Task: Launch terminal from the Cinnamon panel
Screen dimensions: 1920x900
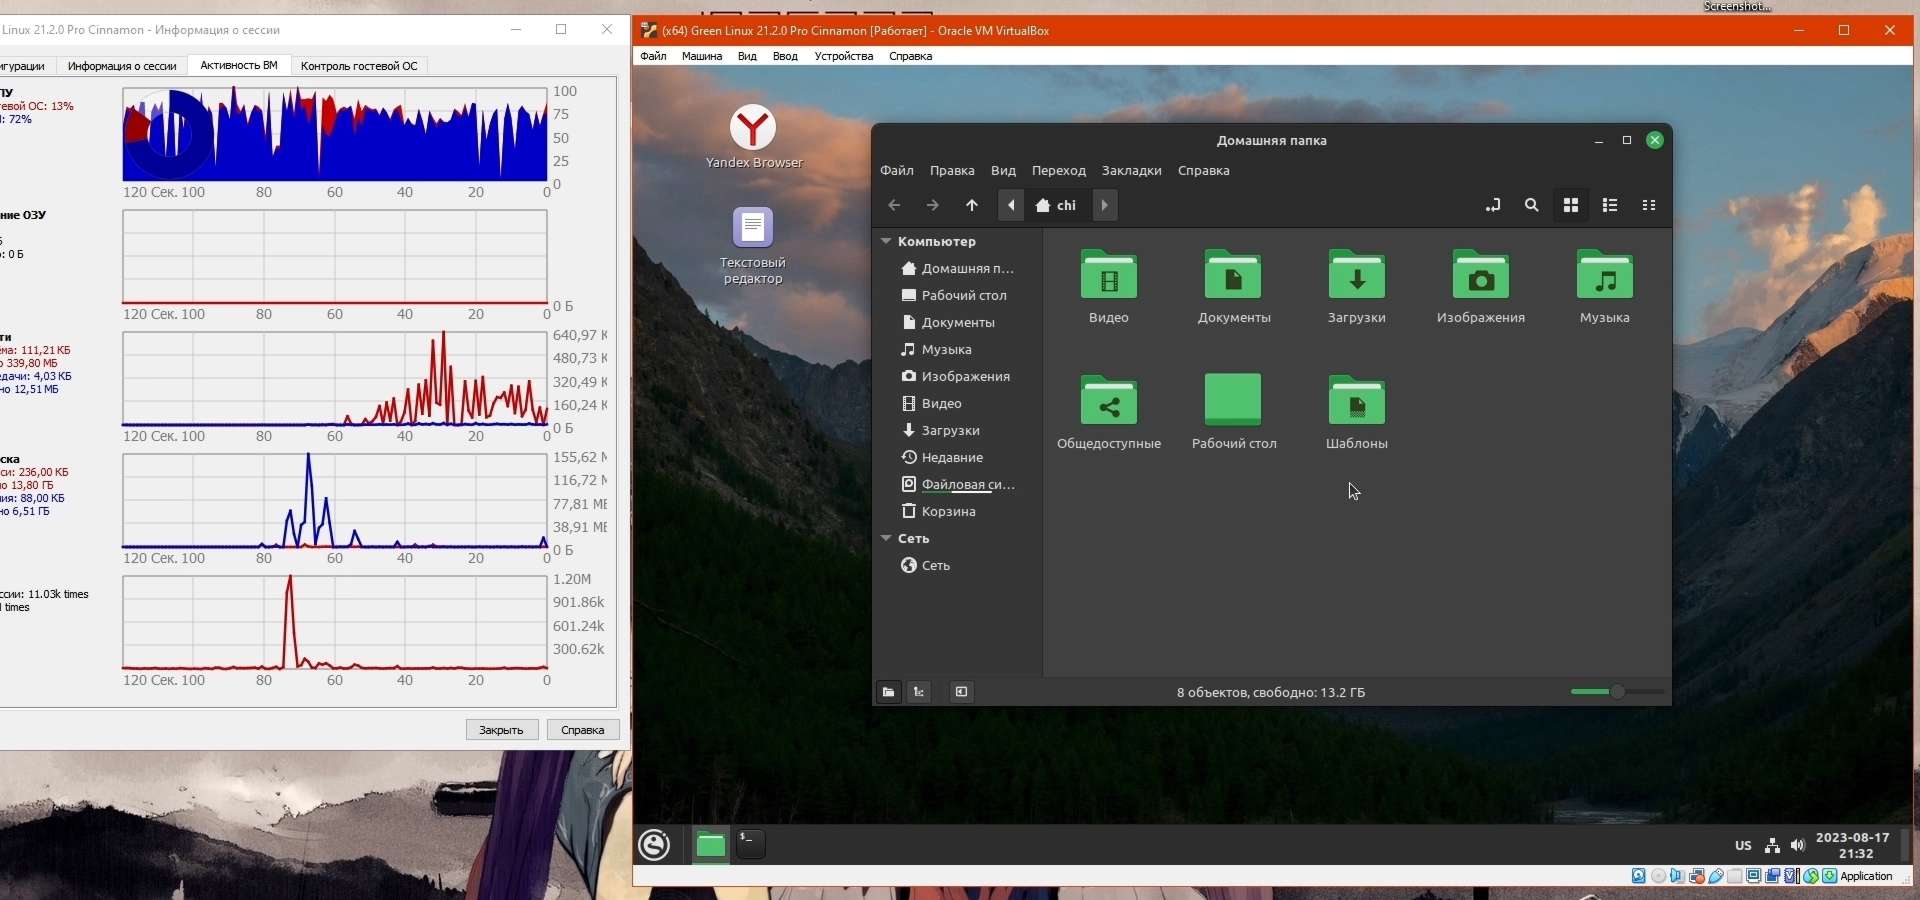Action: (751, 844)
